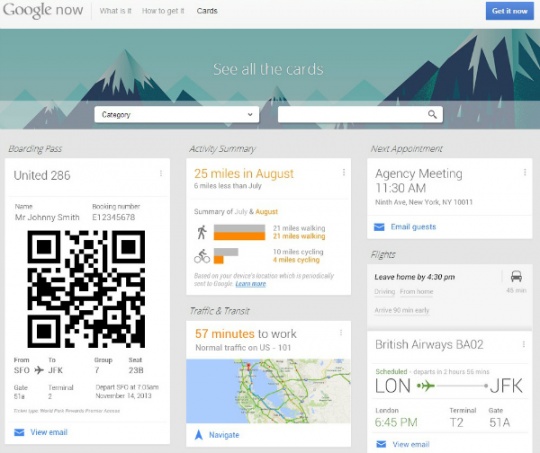The height and width of the screenshot is (453, 540).
Task: Open British Airways BA02 card menu
Action: [523, 344]
